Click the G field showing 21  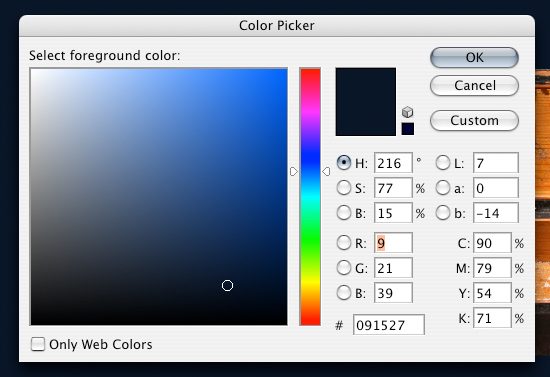pyautogui.click(x=393, y=268)
